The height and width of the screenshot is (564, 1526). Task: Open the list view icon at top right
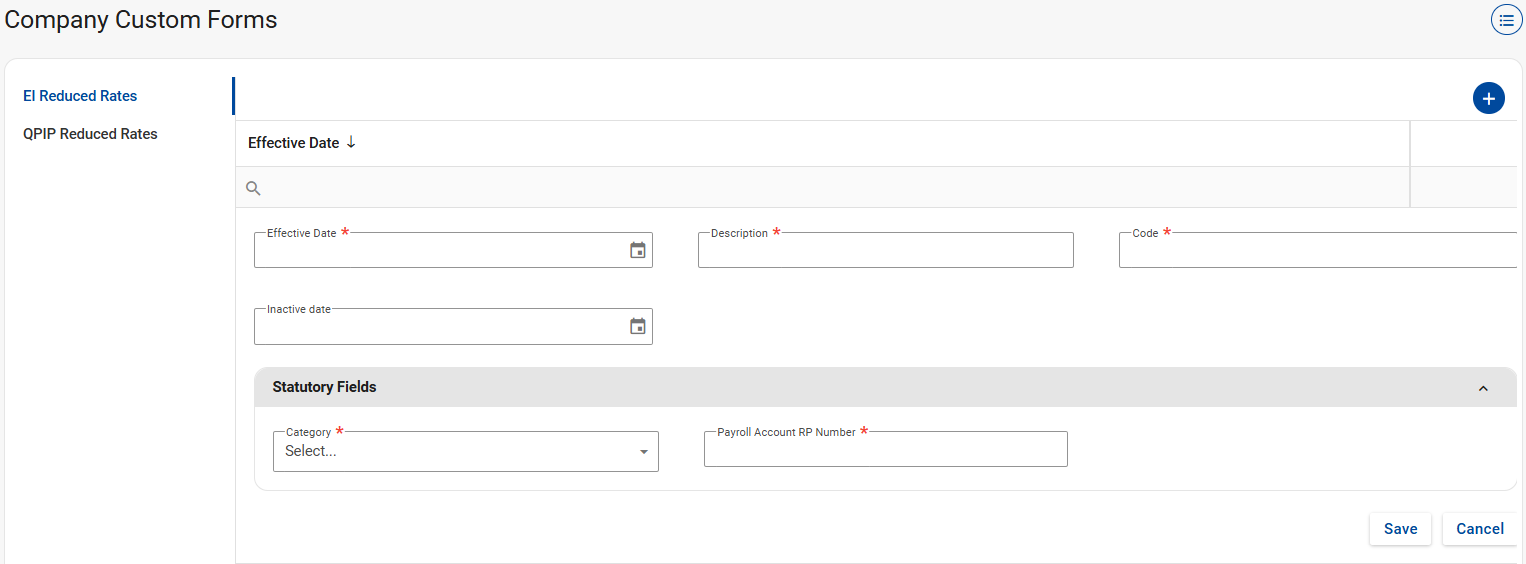[x=1506, y=20]
